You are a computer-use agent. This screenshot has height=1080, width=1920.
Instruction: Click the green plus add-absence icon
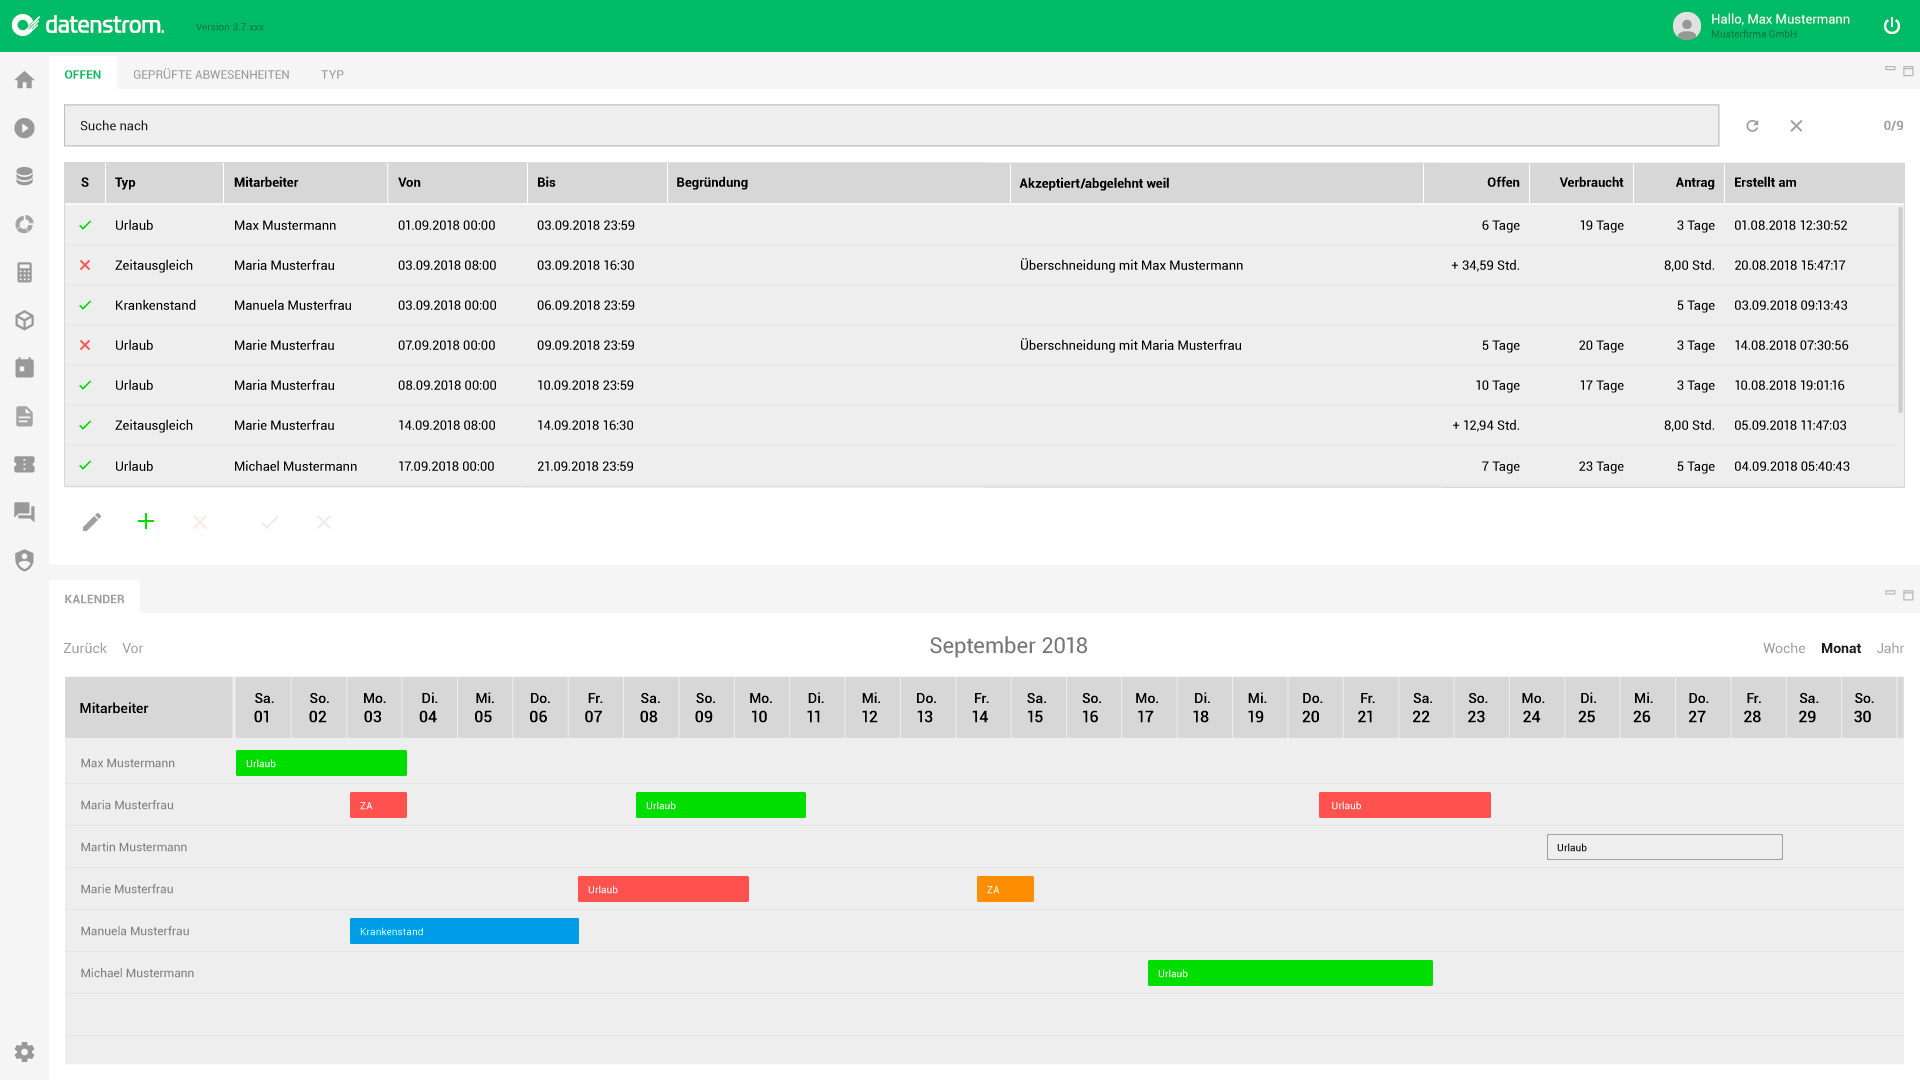point(146,521)
